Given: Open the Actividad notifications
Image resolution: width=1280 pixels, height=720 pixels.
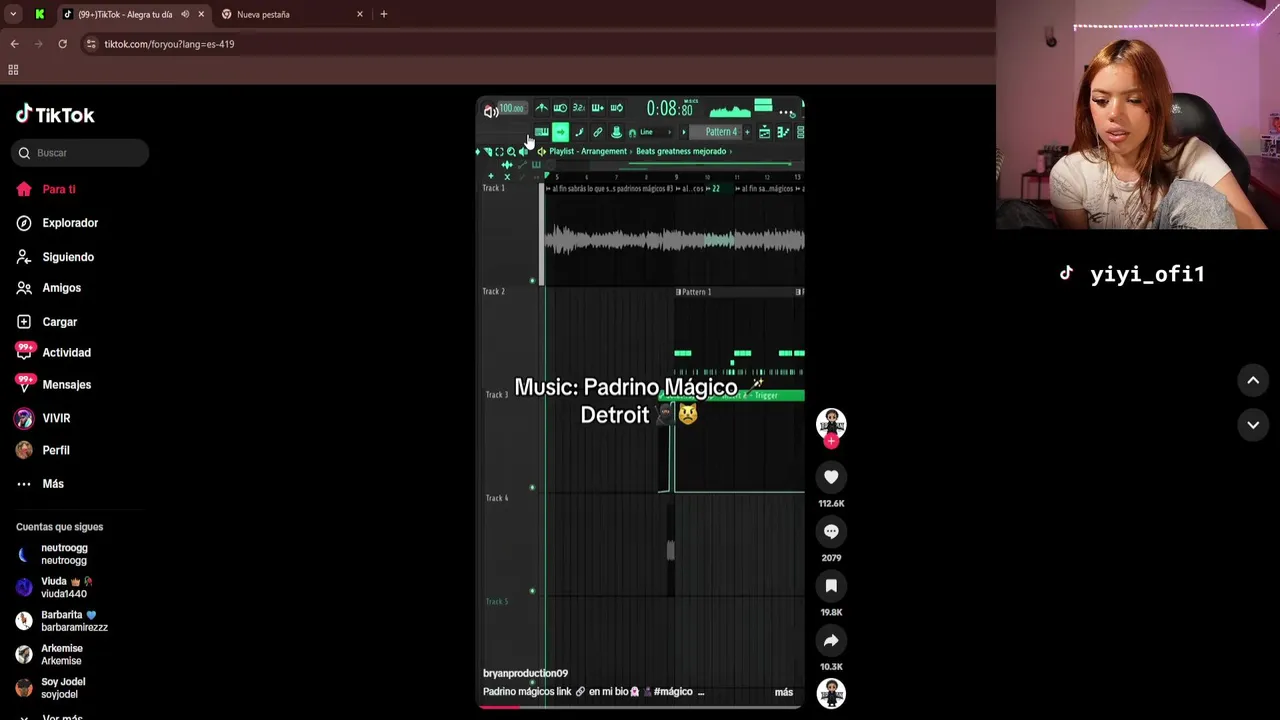Looking at the screenshot, I should tap(53, 352).
